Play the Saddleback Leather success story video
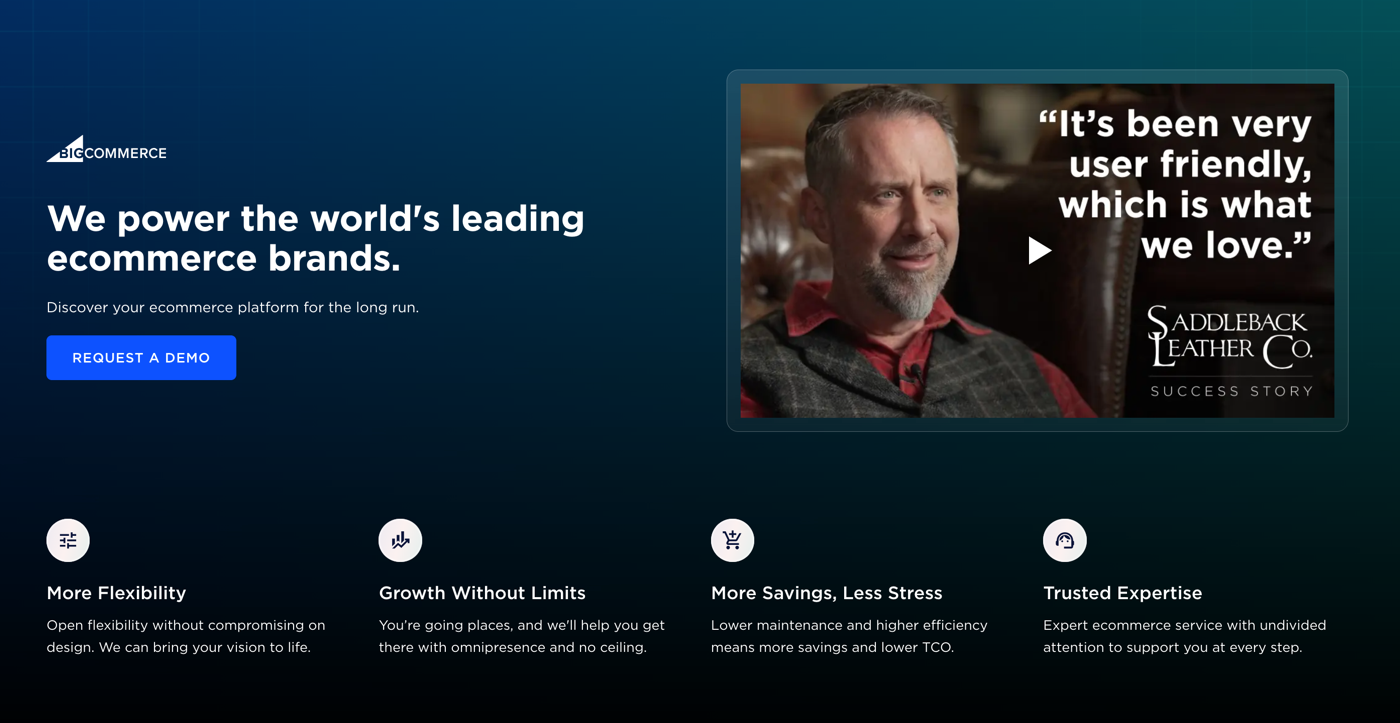 pyautogui.click(x=1040, y=250)
